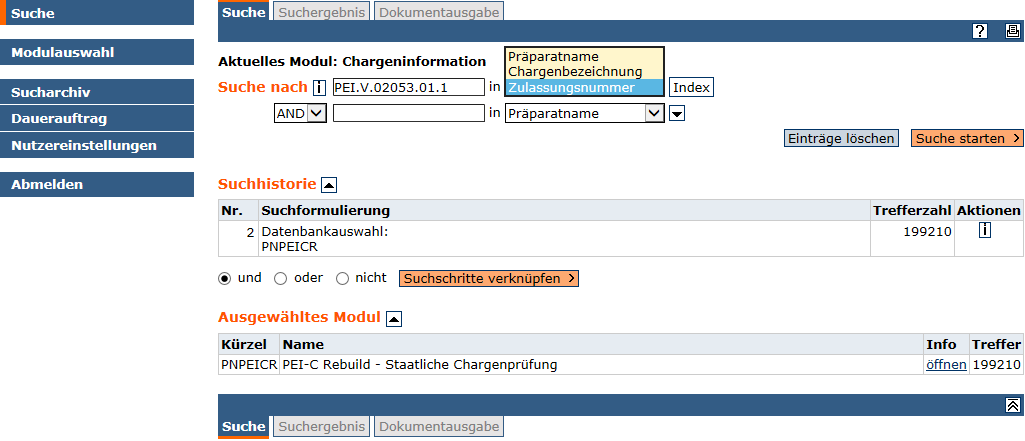Switch to bottom Suchergebnis tab
1025x441 pixels.
pos(322,427)
